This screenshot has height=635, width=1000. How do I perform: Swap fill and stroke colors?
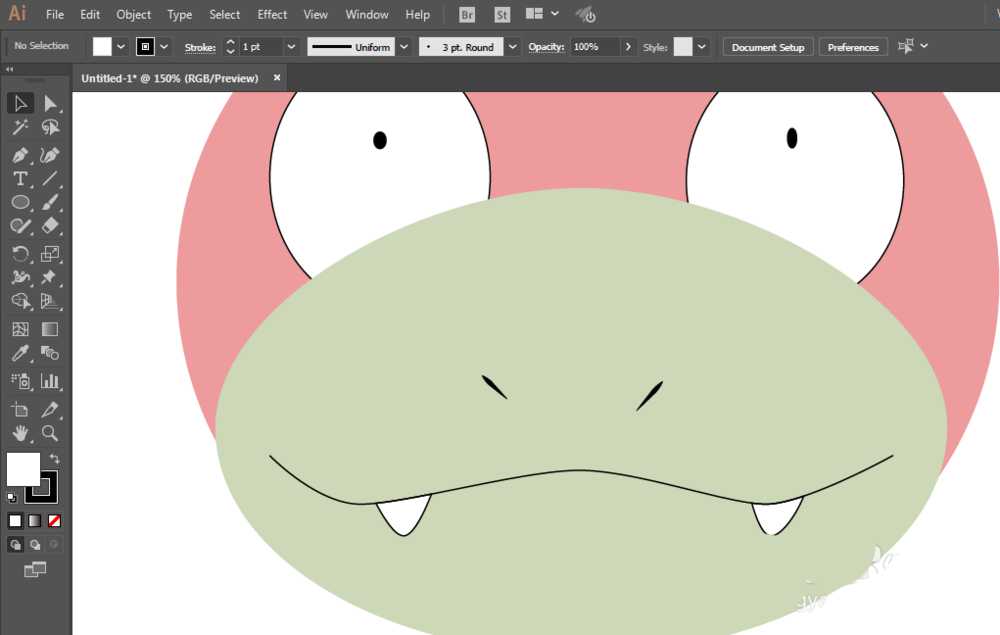tap(55, 459)
